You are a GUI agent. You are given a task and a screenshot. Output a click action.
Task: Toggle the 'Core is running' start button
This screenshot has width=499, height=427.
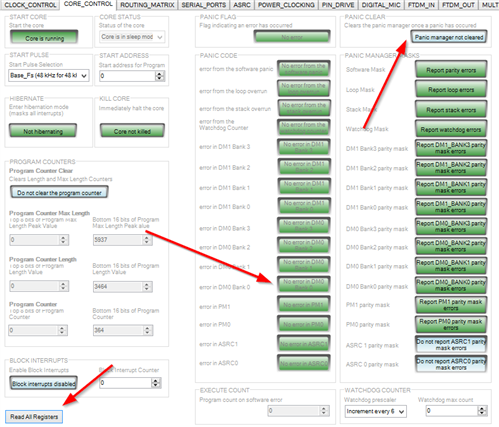pos(44,37)
